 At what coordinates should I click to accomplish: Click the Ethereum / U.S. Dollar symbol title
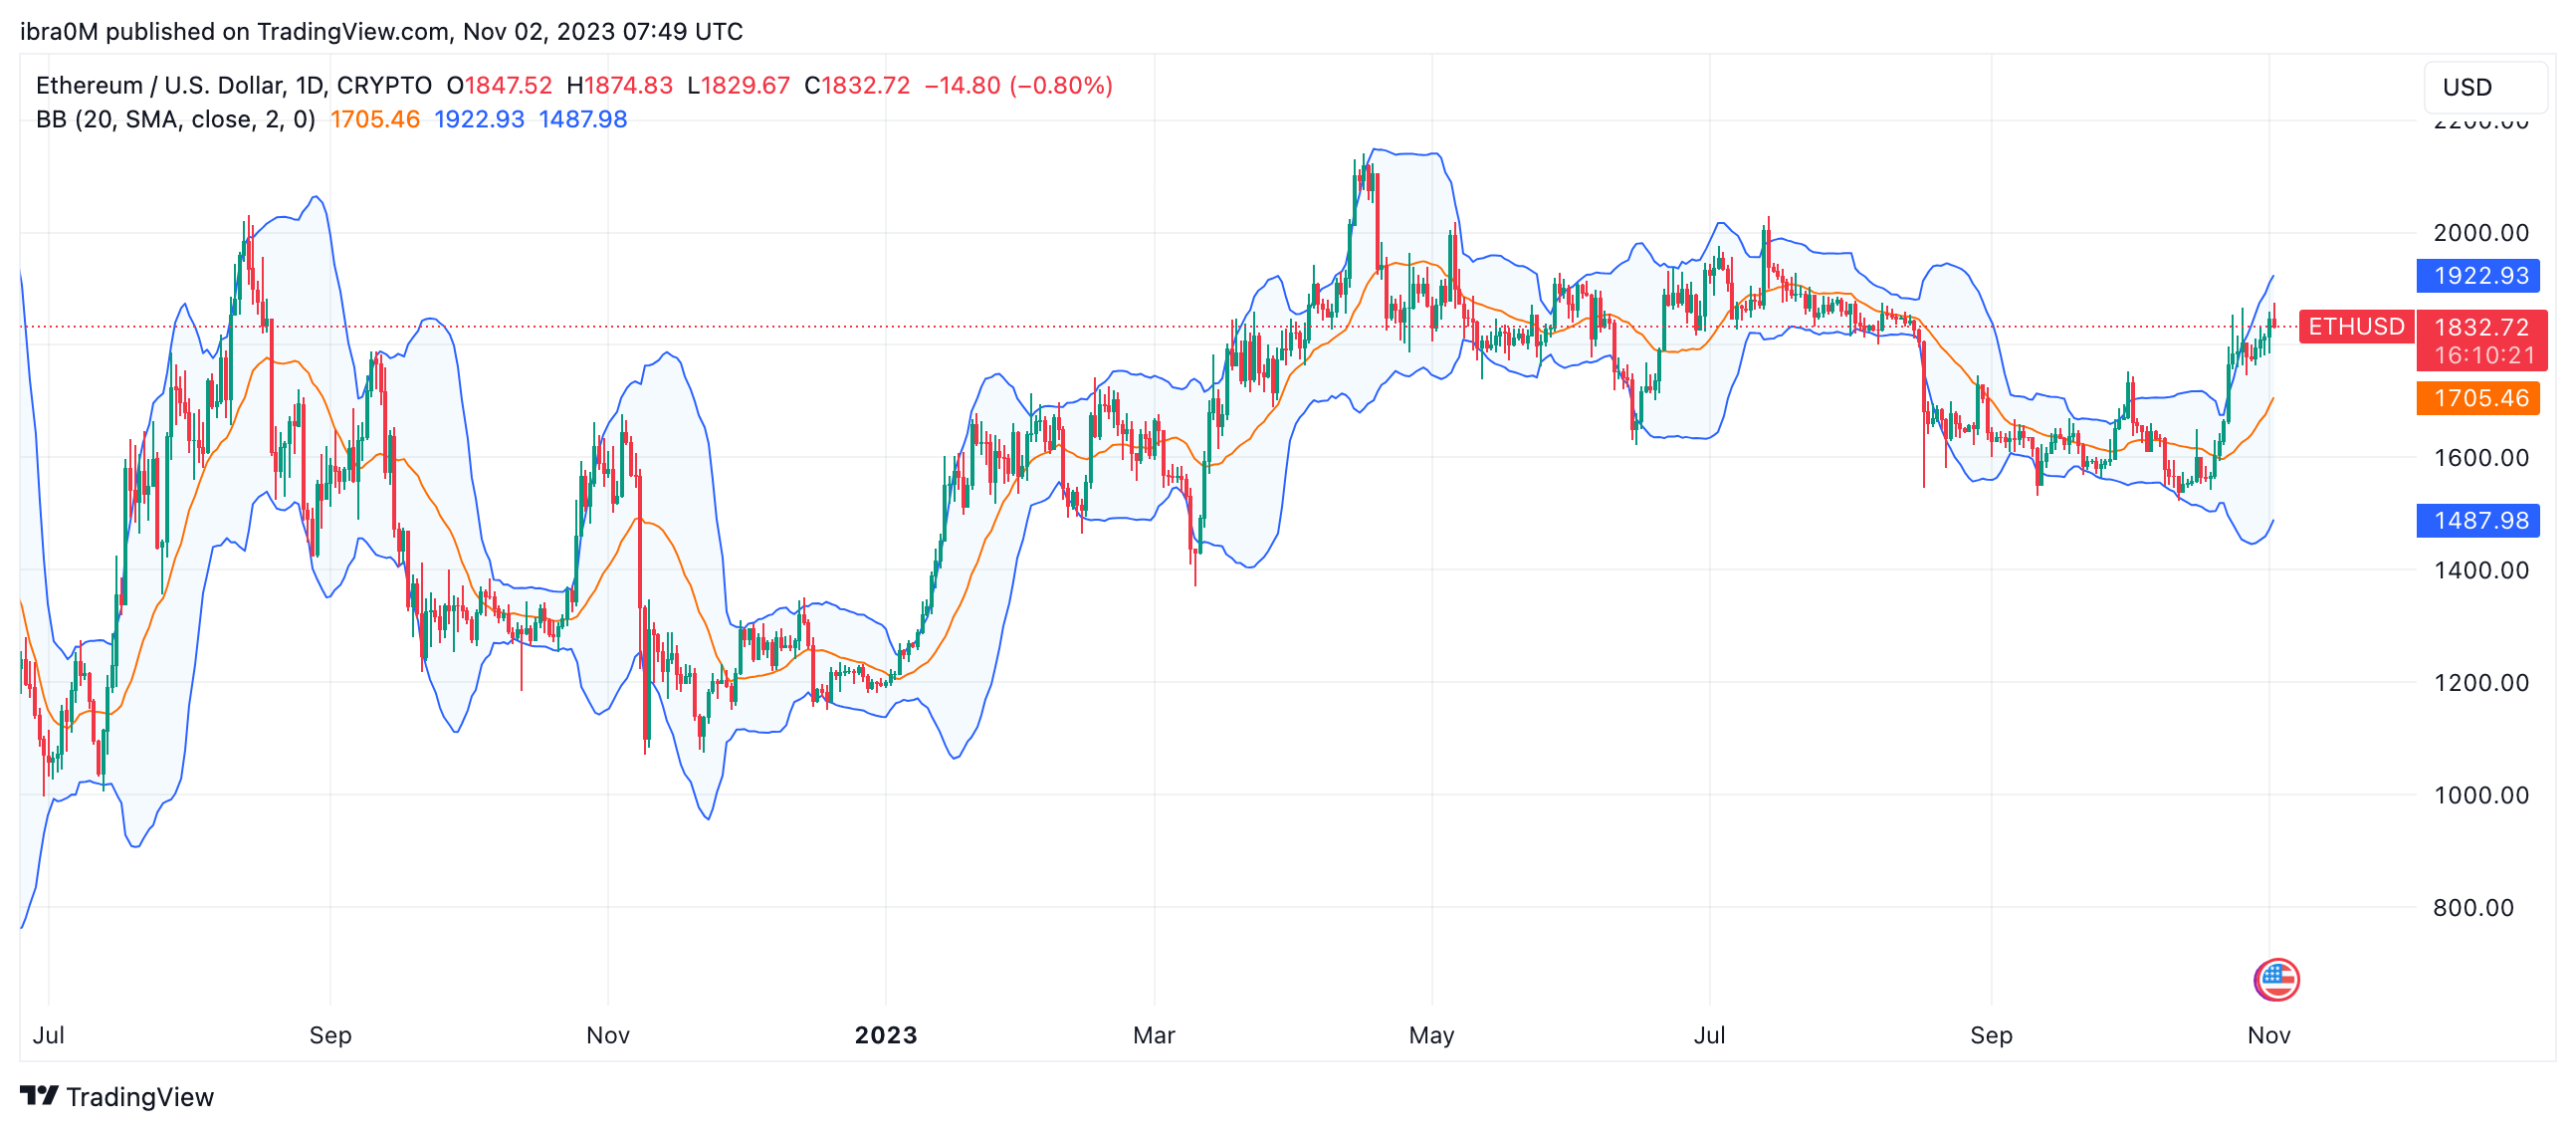coord(233,86)
